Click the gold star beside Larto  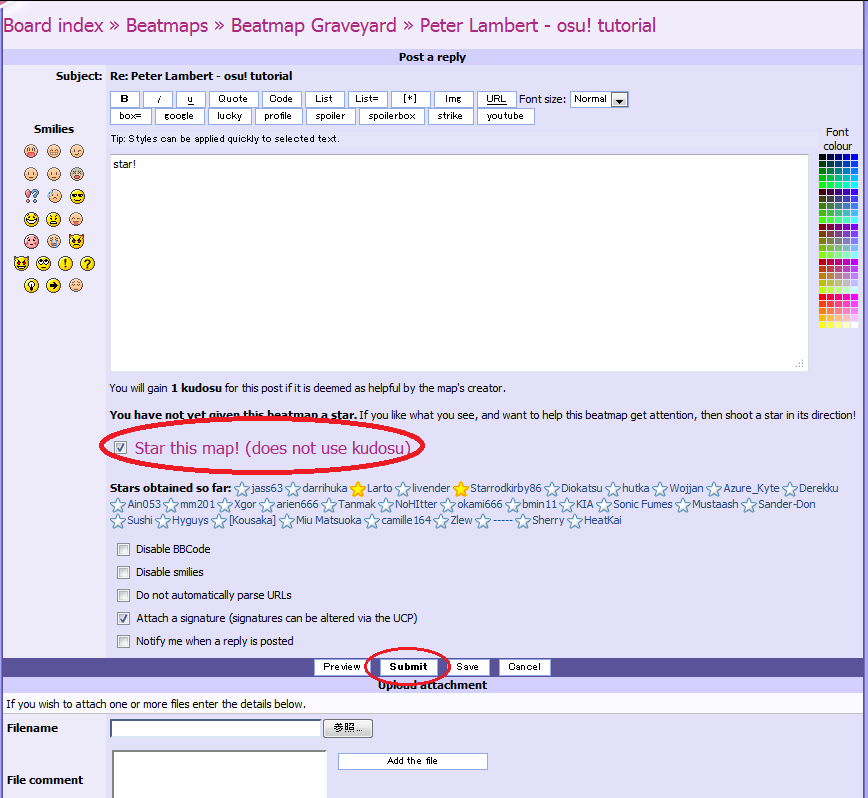pyautogui.click(x=358, y=489)
